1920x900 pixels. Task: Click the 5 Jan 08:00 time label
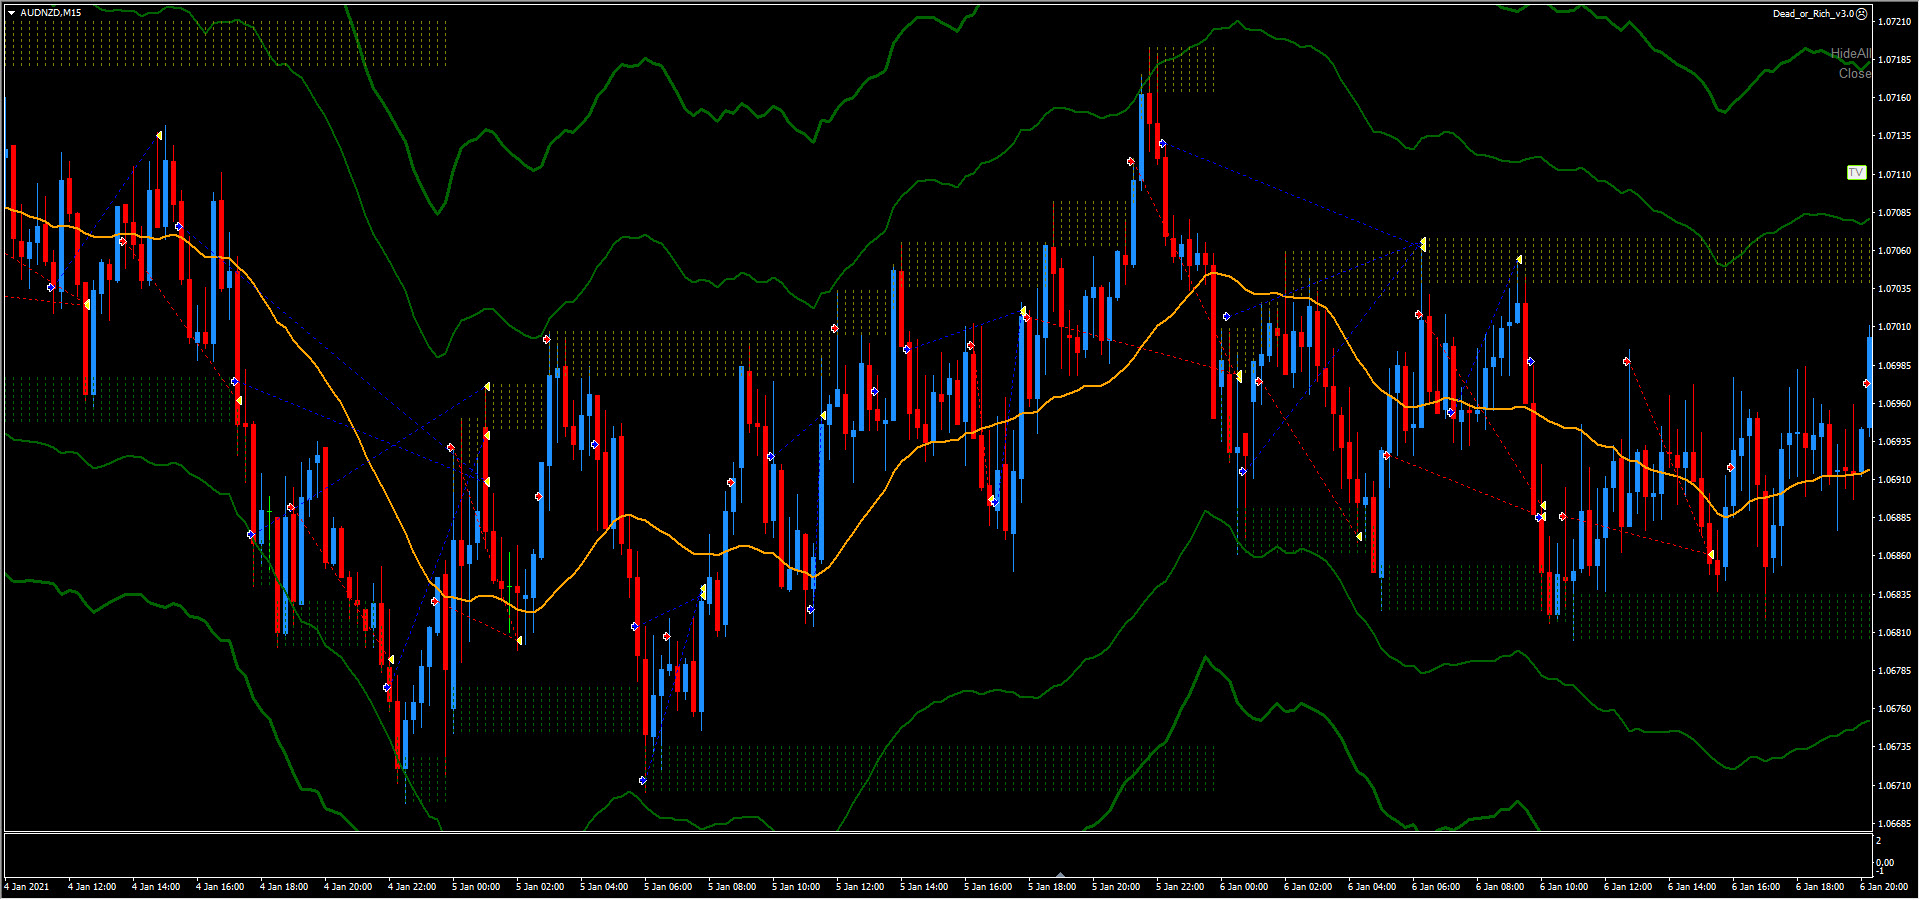[732, 887]
